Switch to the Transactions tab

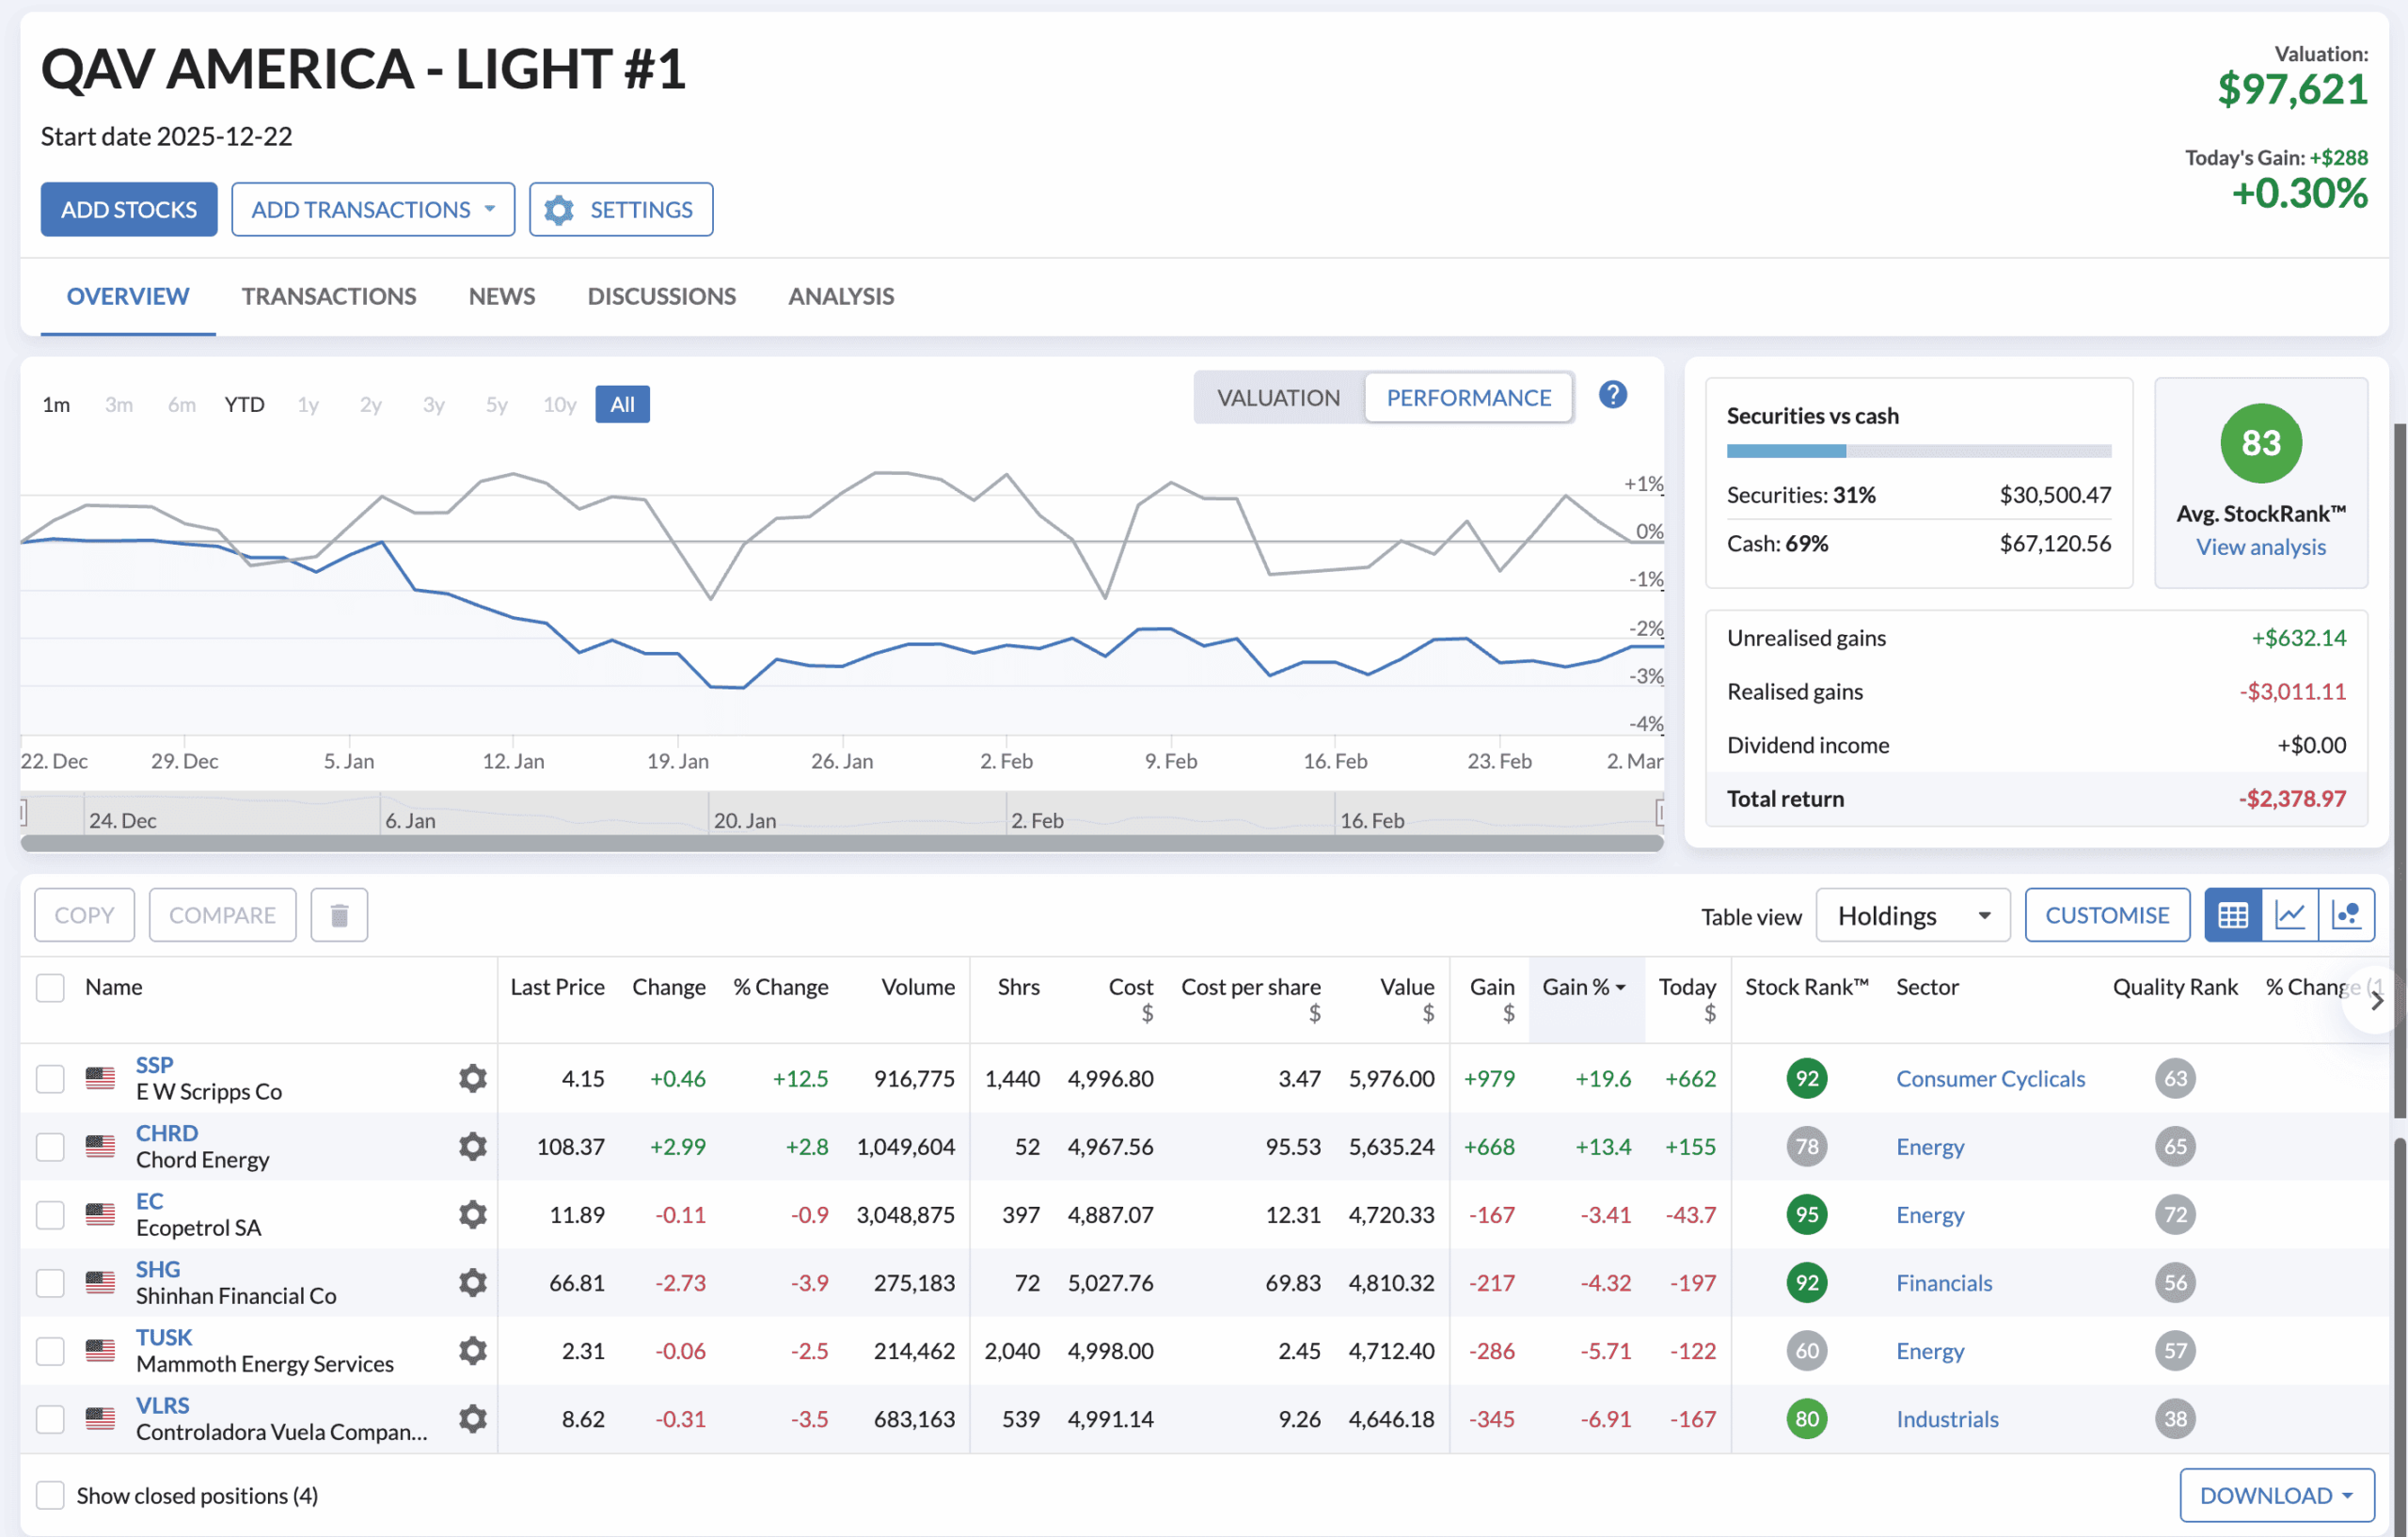(328, 296)
